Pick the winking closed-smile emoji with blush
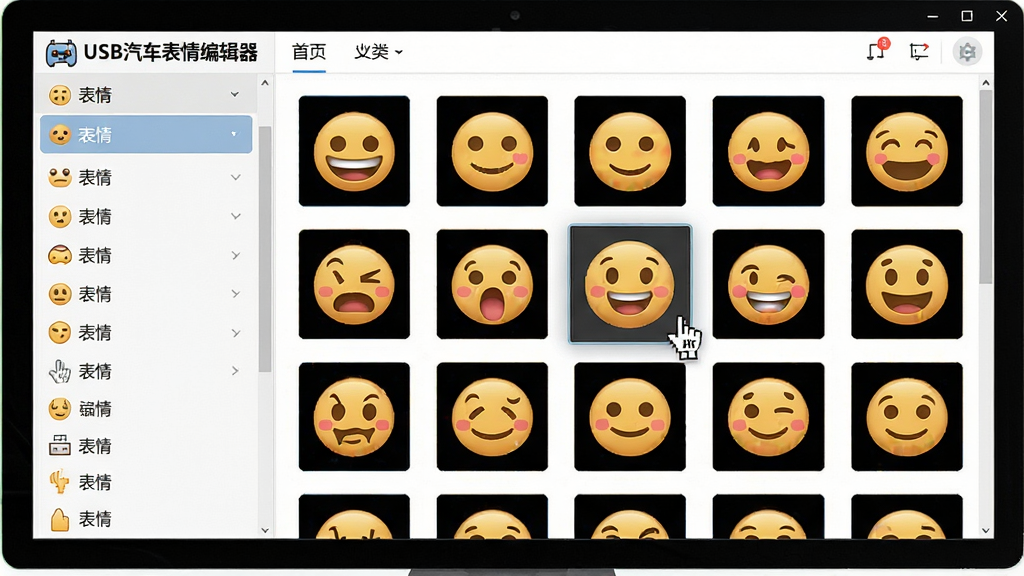1024x576 pixels. 768,417
